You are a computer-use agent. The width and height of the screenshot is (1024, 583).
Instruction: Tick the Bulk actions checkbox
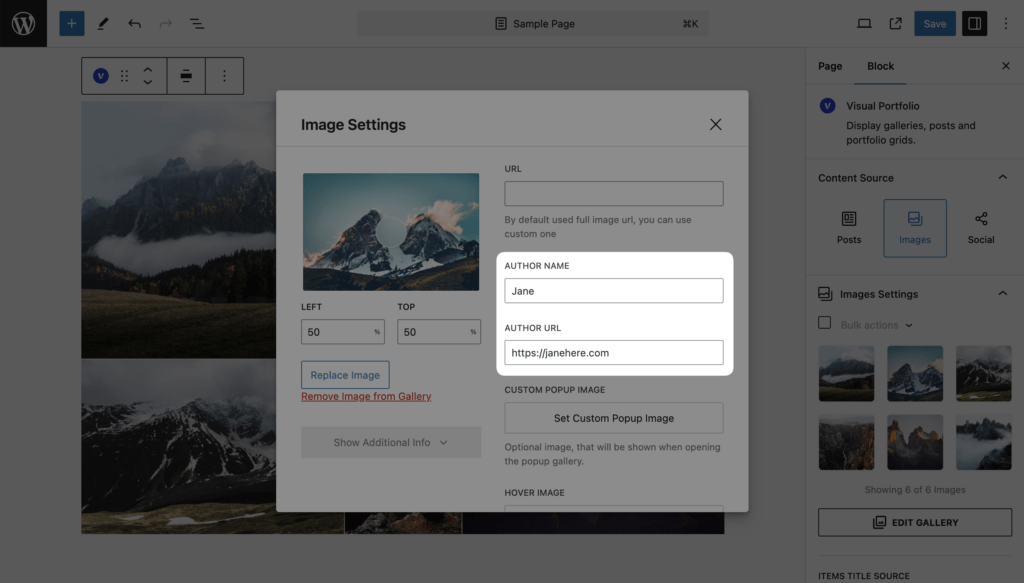point(825,323)
